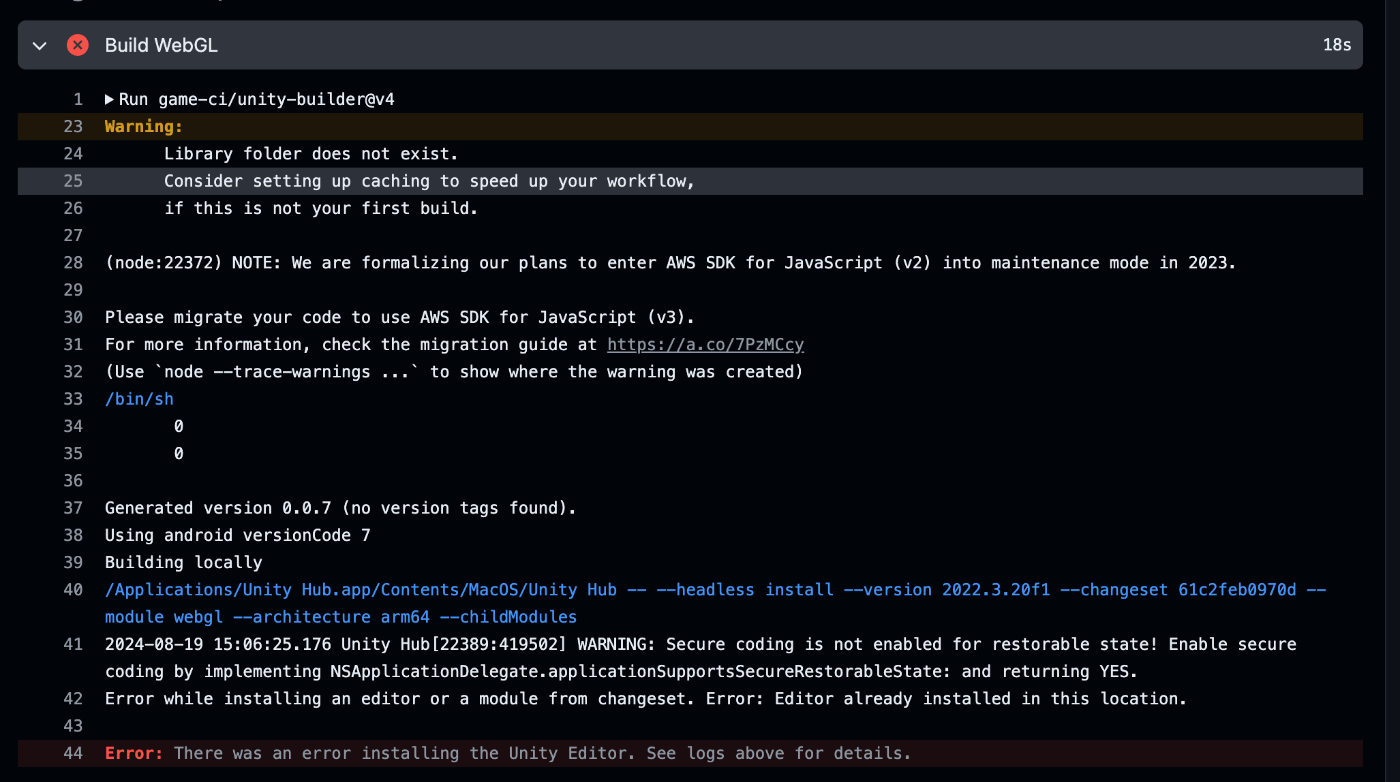Open the https://a.co/7PzMCcy migration guide link
The image size is (1400, 782).
click(x=705, y=344)
